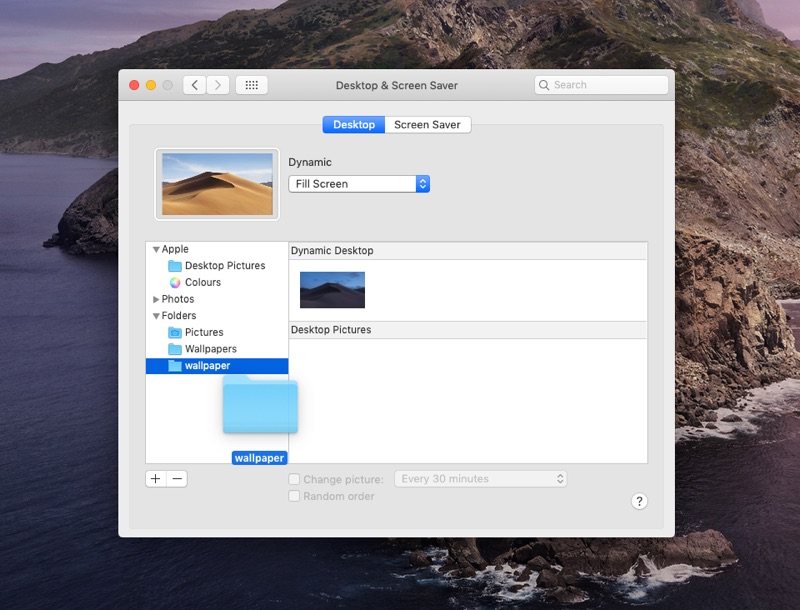Go forward with the right chevron button
The image size is (800, 610).
tap(218, 85)
